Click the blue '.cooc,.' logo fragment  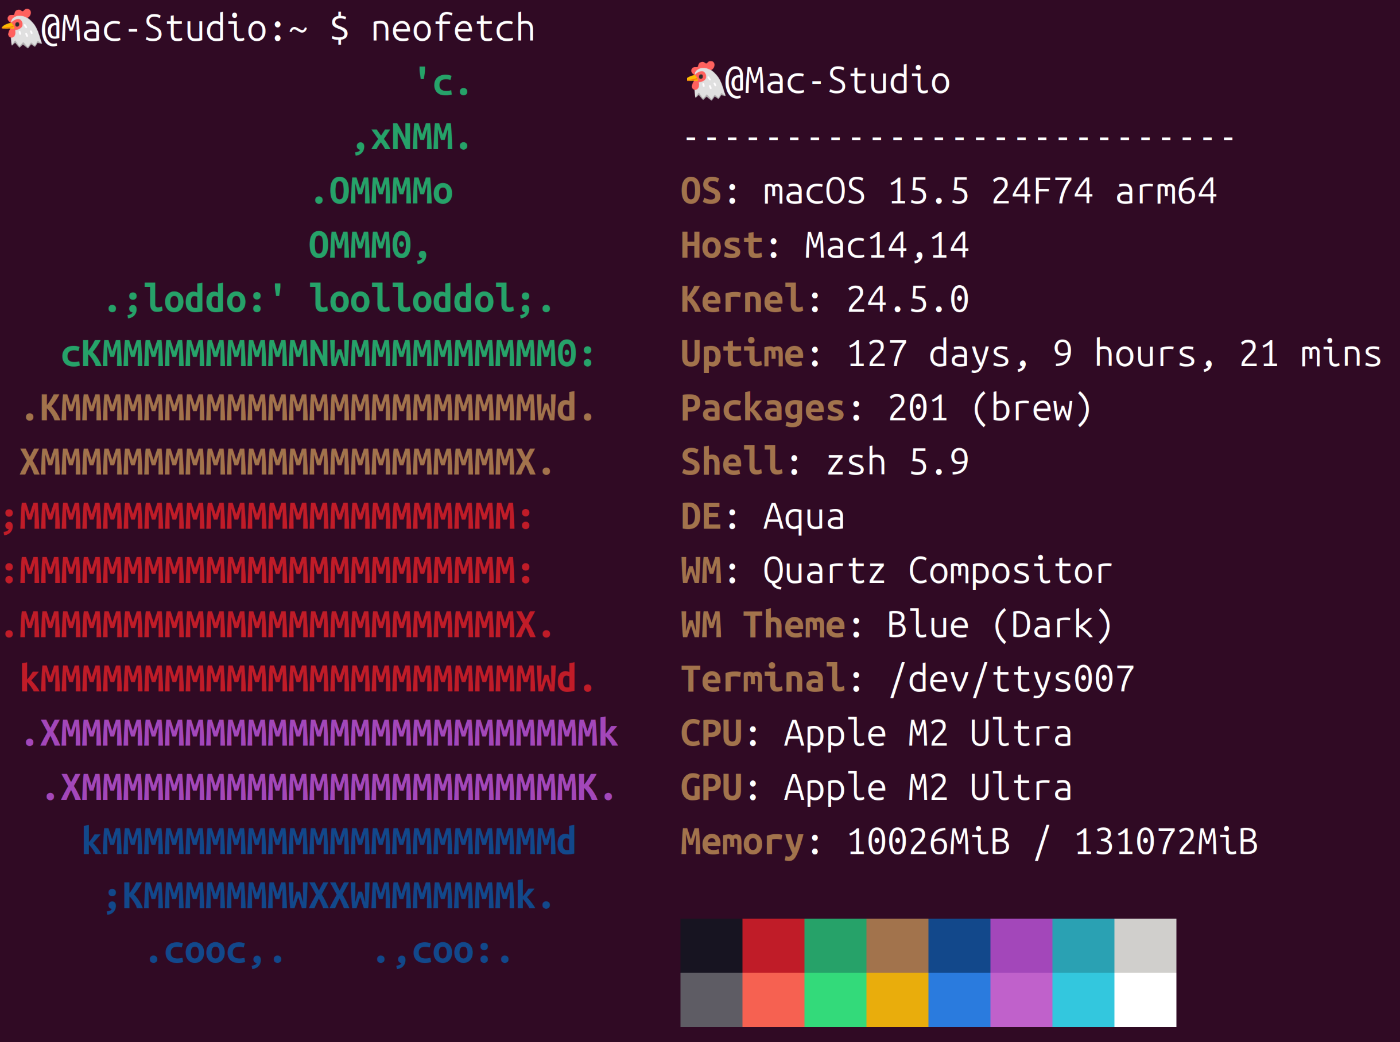click(x=215, y=951)
